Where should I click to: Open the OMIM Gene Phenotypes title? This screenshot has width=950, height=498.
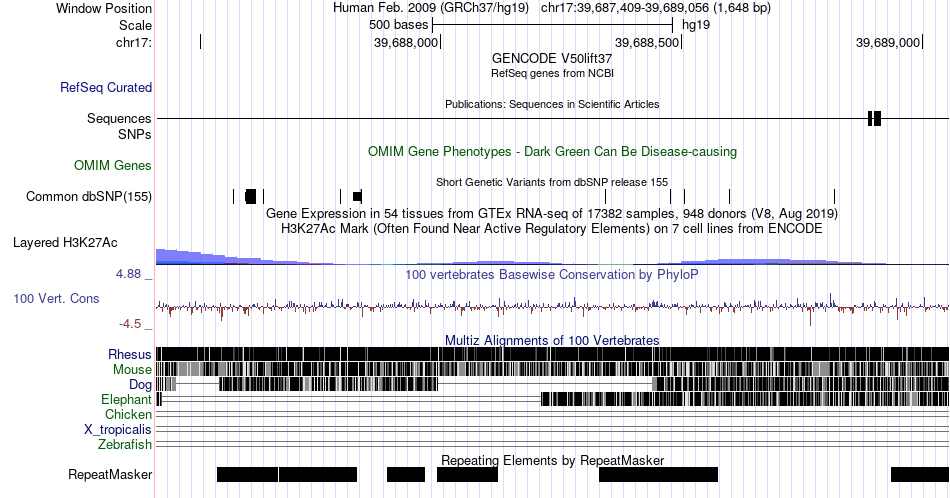pyautogui.click(x=552, y=151)
